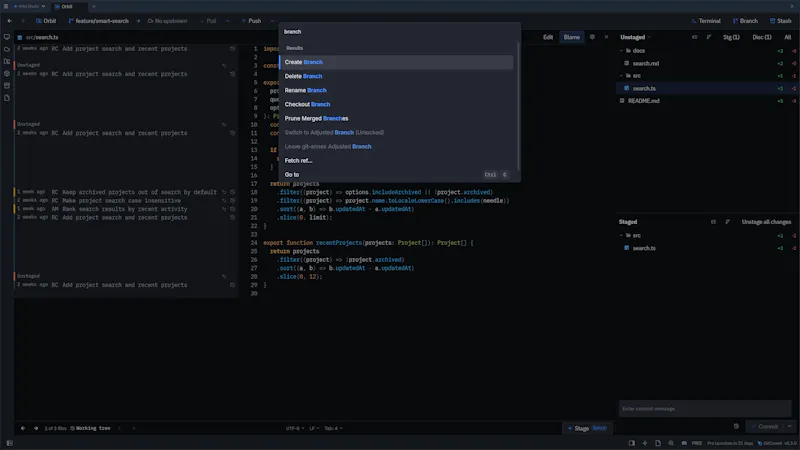Click the list view icon in Staged header

pos(713,222)
